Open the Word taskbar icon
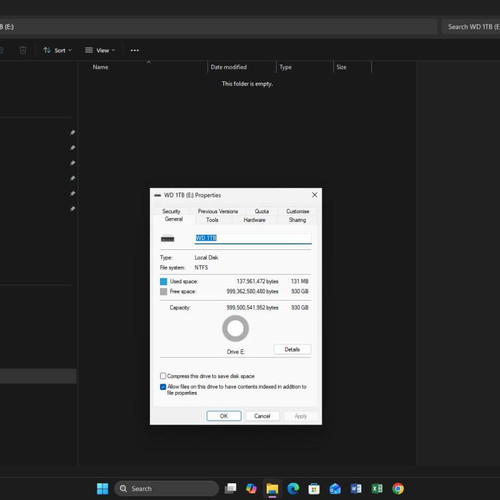This screenshot has width=500, height=500. 356,489
